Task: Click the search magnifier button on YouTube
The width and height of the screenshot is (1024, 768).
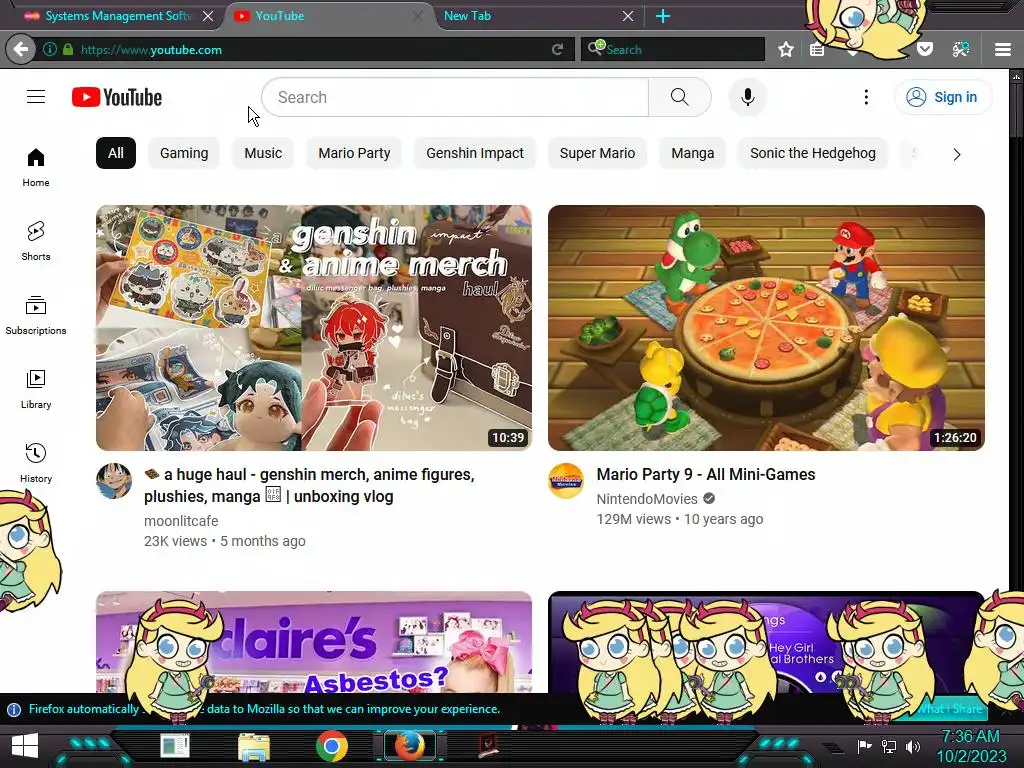Action: [680, 97]
